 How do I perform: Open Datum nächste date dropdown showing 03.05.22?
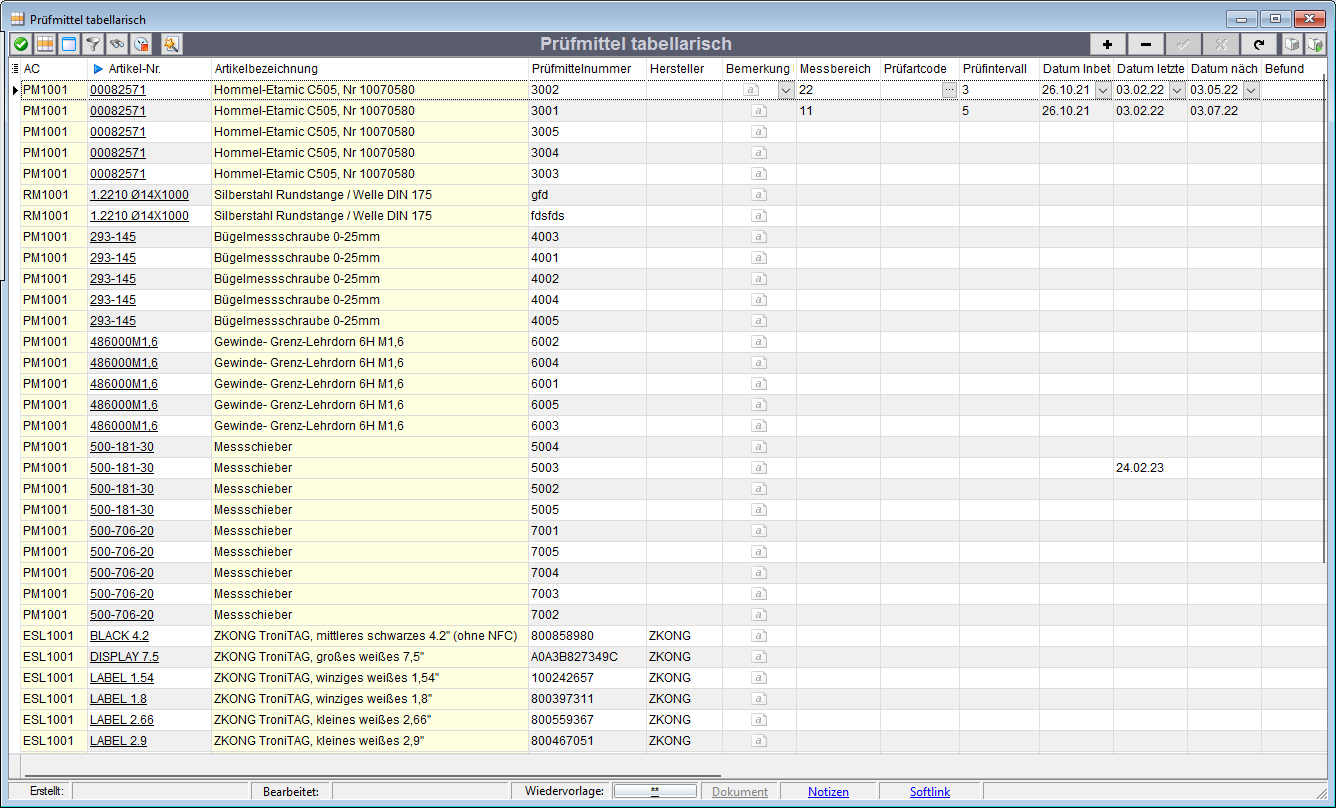1251,90
